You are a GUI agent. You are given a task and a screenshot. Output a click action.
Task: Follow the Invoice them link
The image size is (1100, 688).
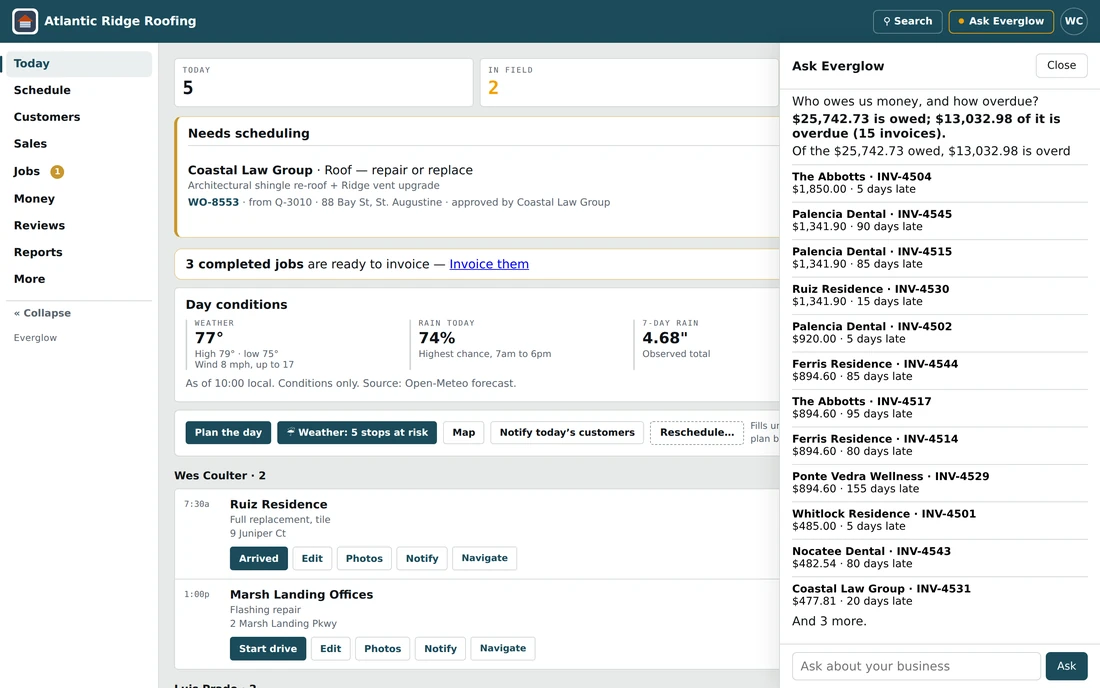coord(489,264)
